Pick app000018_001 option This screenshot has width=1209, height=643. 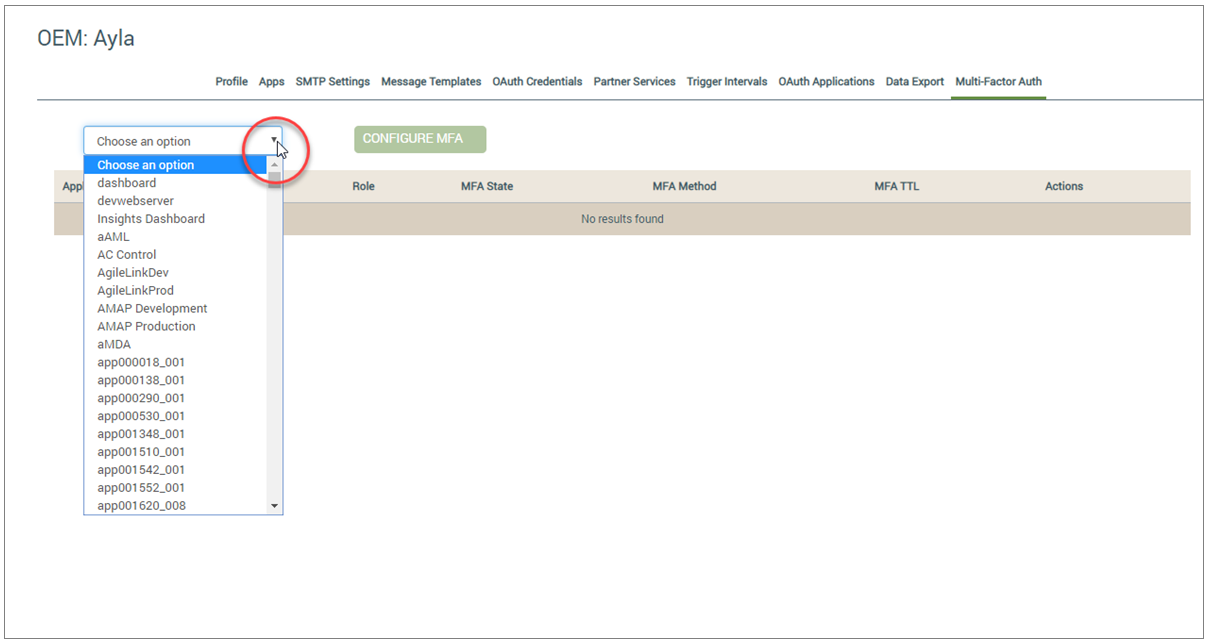pos(175,362)
